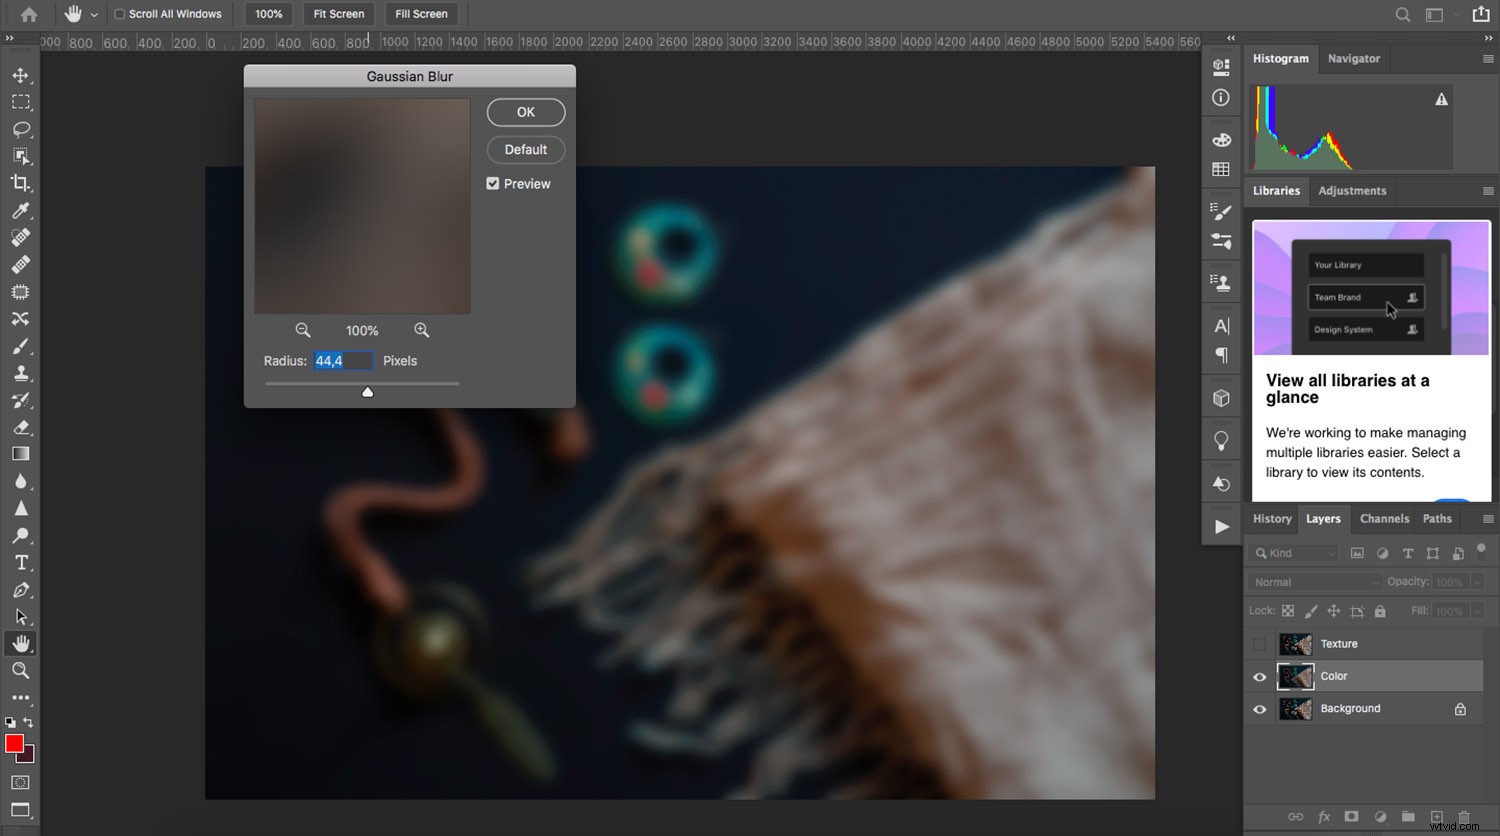Switch to the Channels tab
Image resolution: width=1500 pixels, height=836 pixels.
1384,518
